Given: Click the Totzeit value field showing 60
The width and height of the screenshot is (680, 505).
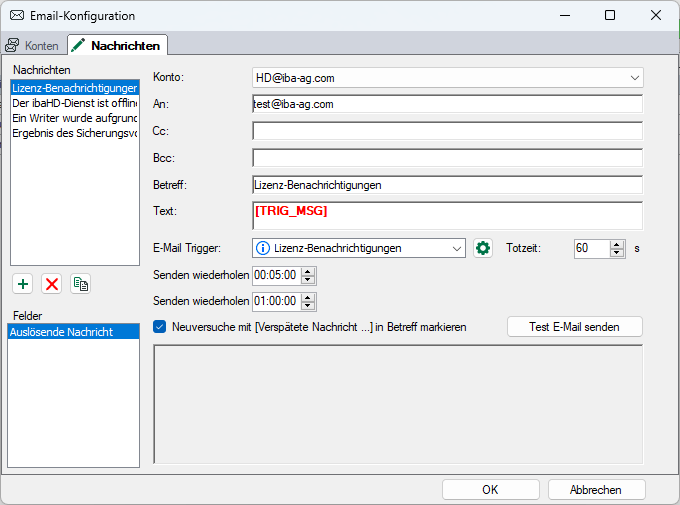Looking at the screenshot, I should pyautogui.click(x=592, y=249).
